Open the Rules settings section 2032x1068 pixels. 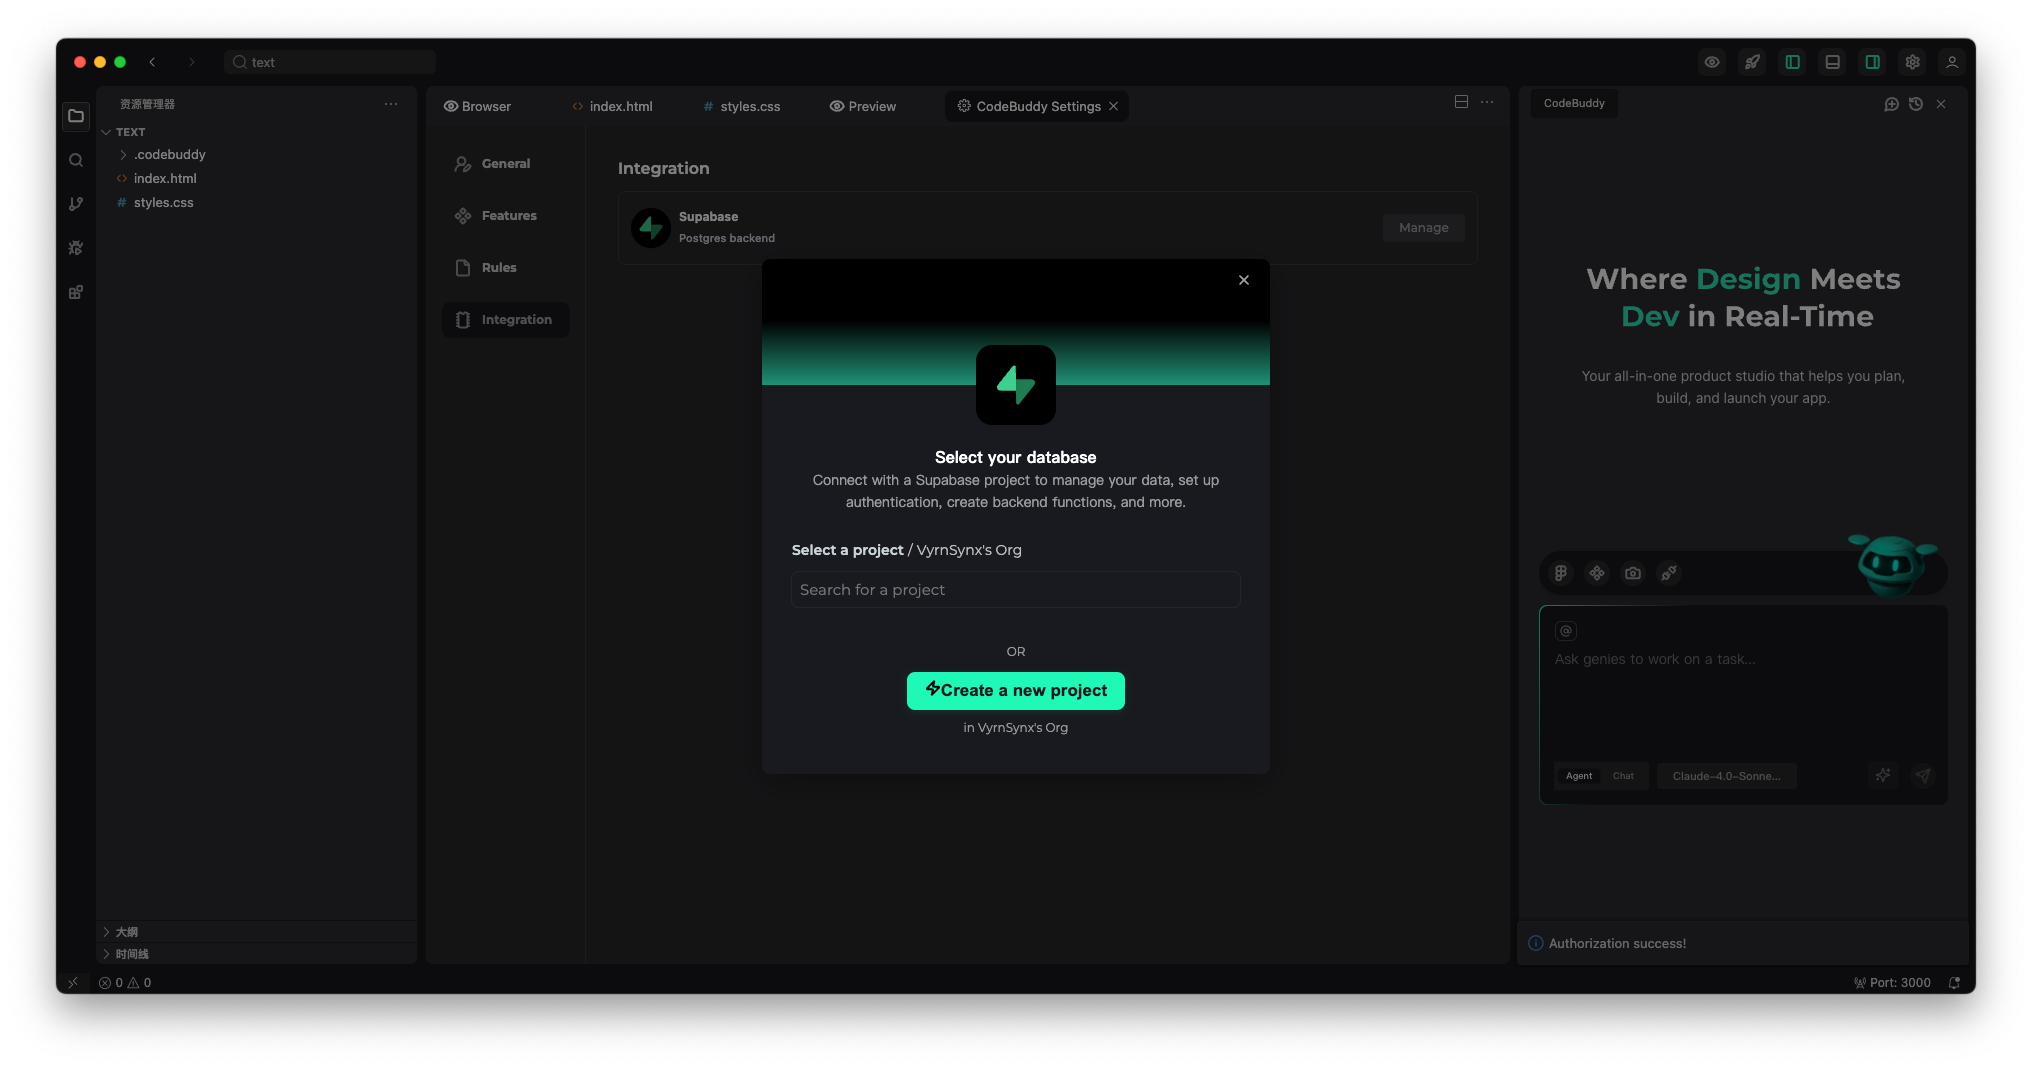[505, 268]
